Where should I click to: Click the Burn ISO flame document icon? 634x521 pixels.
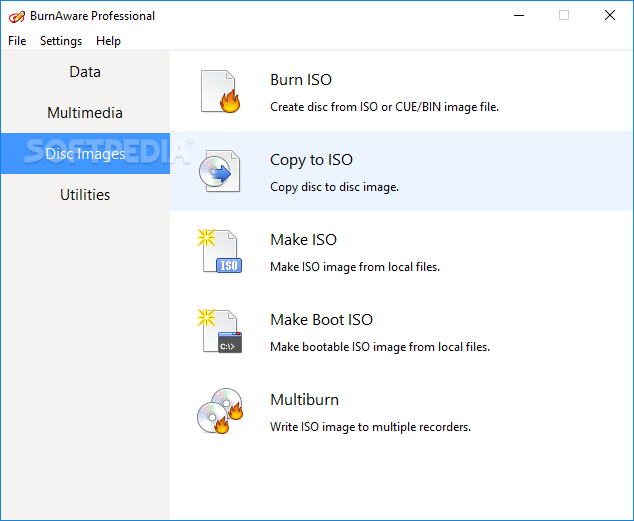220,91
